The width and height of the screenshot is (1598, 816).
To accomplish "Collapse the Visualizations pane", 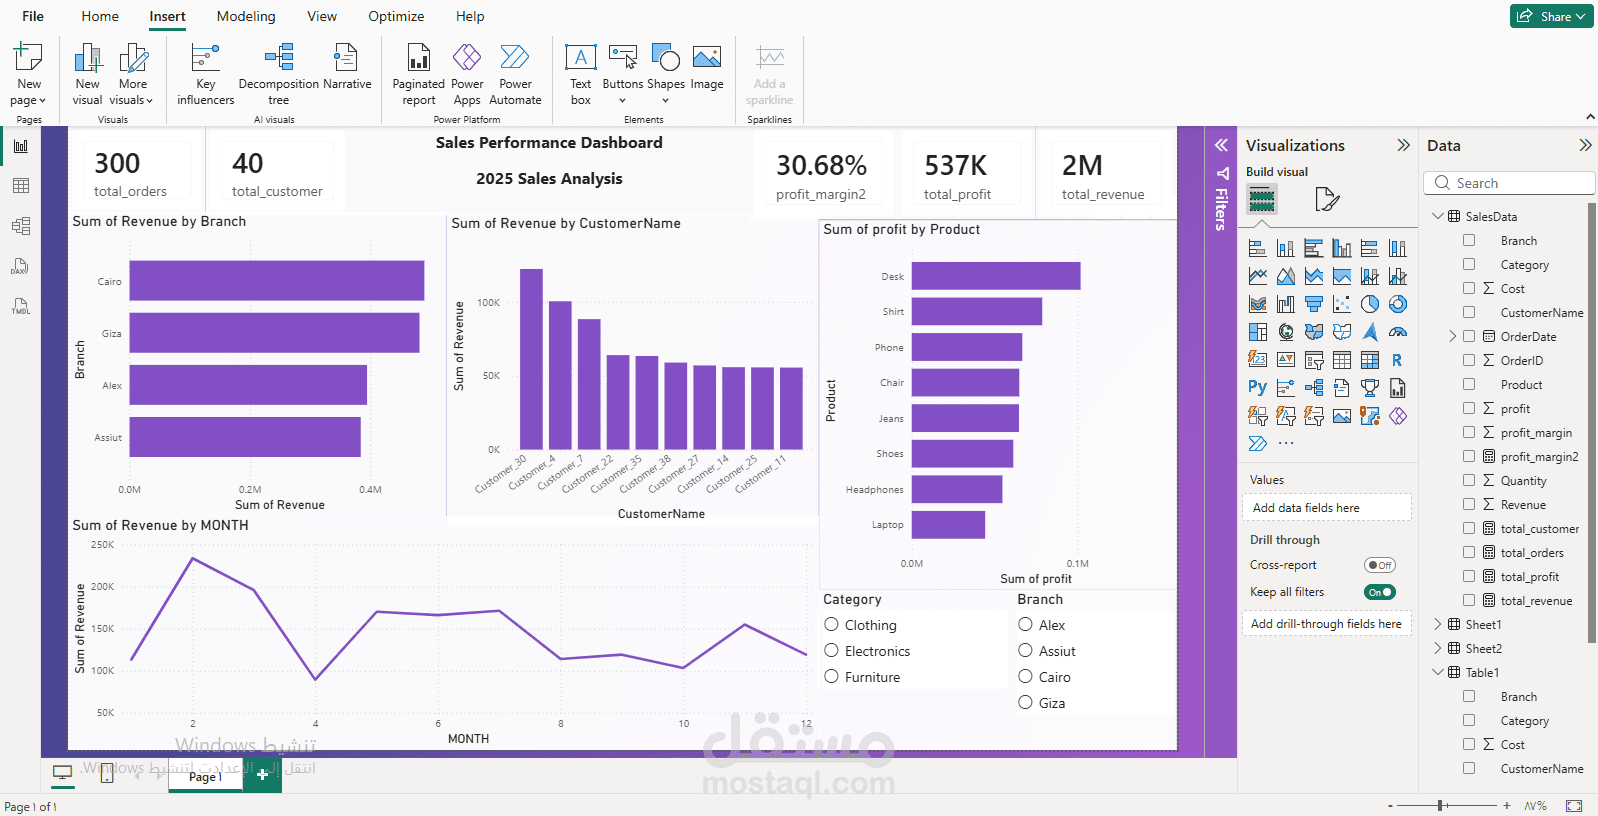I will point(1403,145).
